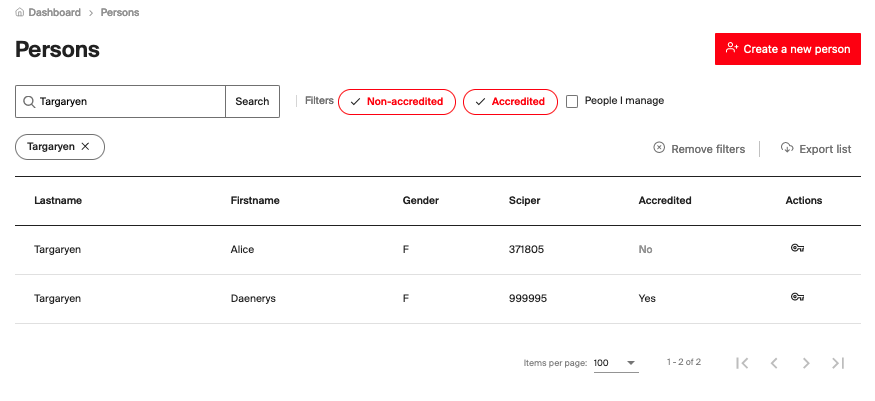Click the key icon for Daenerys Targaryen

click(797, 297)
